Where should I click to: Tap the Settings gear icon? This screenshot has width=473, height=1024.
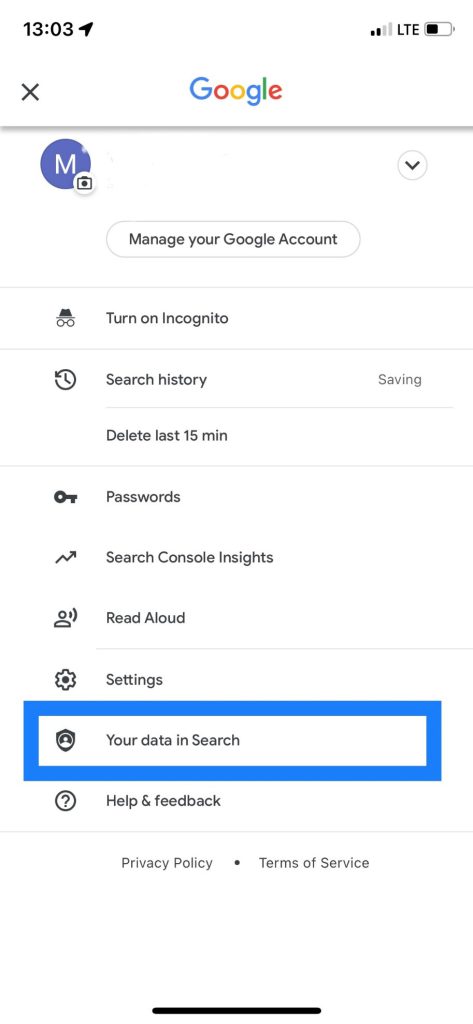point(65,680)
